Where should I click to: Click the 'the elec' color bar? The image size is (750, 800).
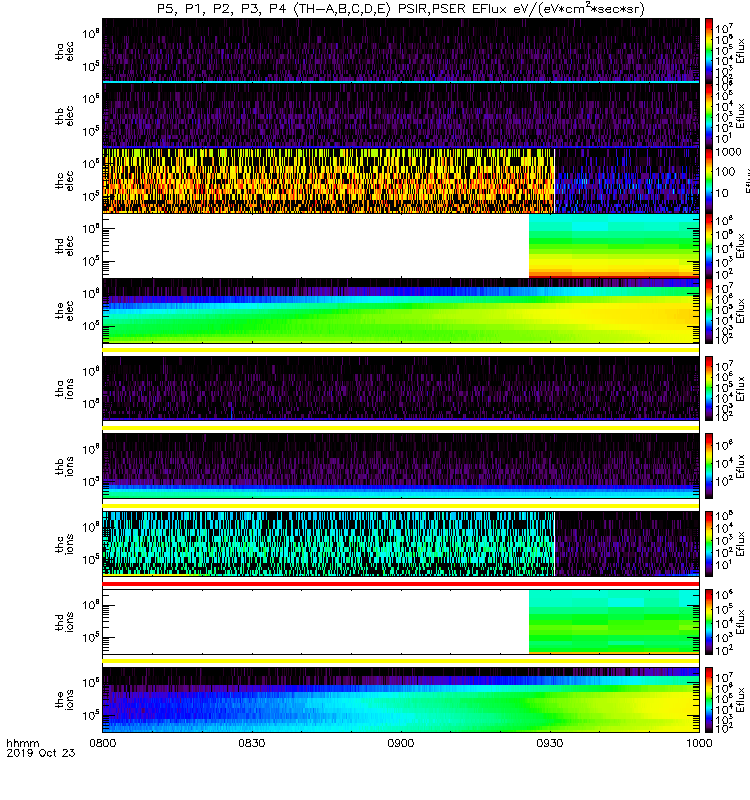709,311
